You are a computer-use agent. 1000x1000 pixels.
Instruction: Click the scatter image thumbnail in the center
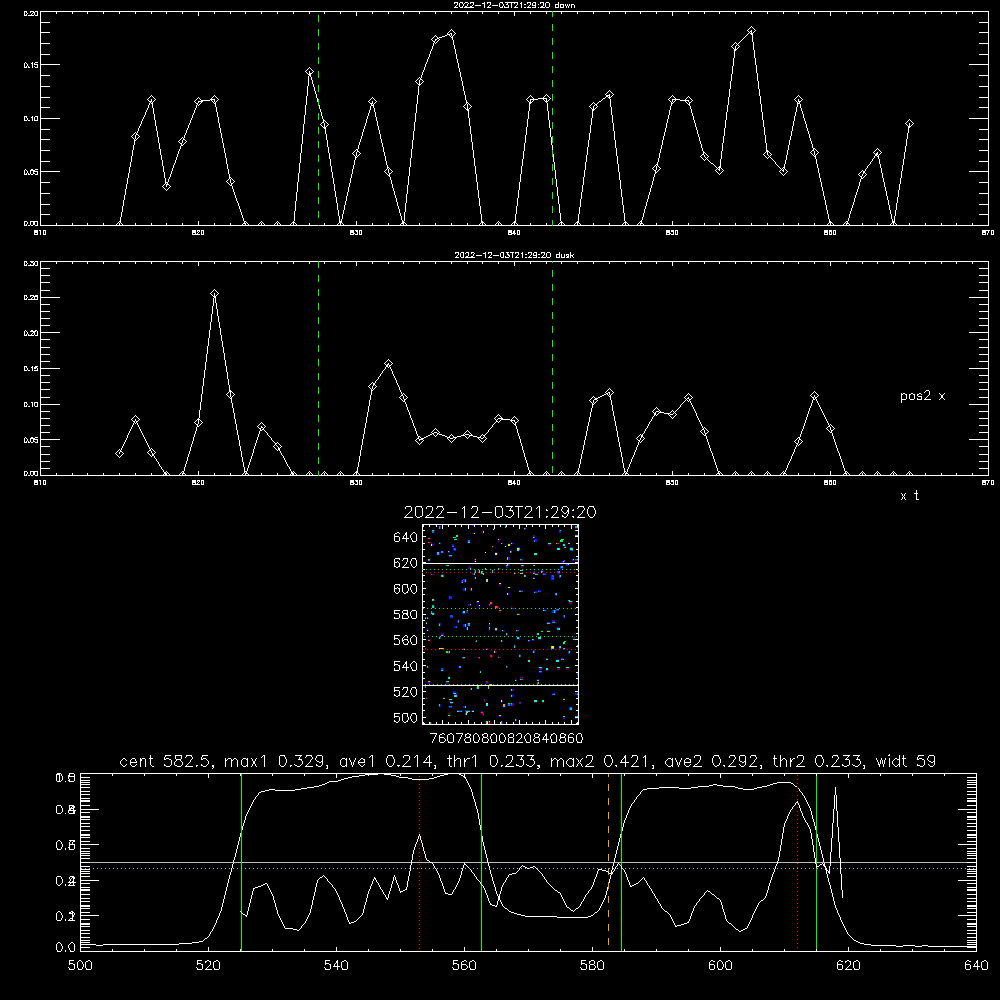pos(501,624)
